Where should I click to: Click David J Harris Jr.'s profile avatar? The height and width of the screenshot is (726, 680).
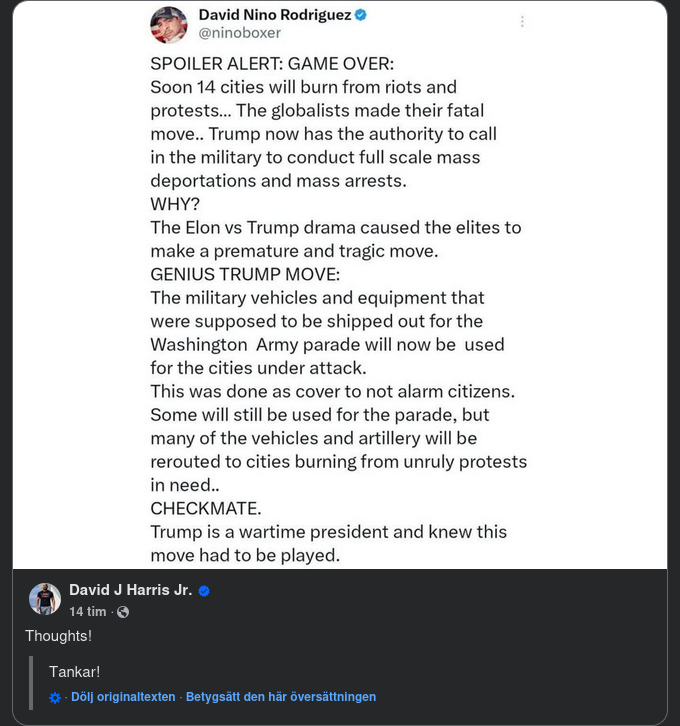click(x=45, y=599)
